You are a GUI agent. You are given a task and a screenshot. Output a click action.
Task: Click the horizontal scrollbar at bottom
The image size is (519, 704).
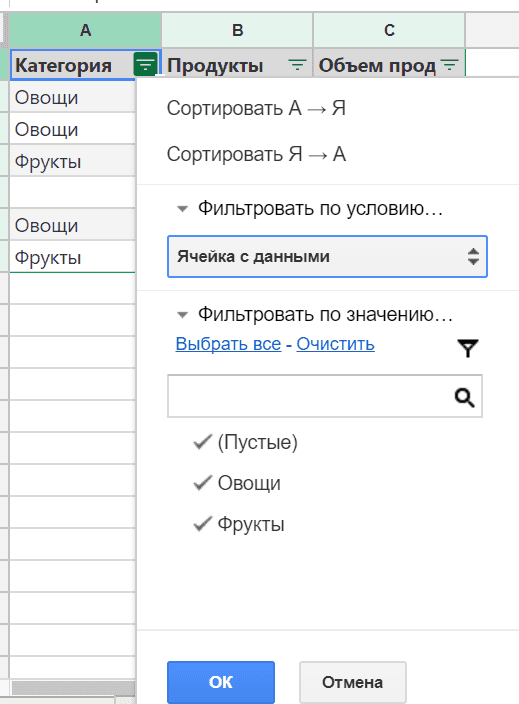(73, 687)
